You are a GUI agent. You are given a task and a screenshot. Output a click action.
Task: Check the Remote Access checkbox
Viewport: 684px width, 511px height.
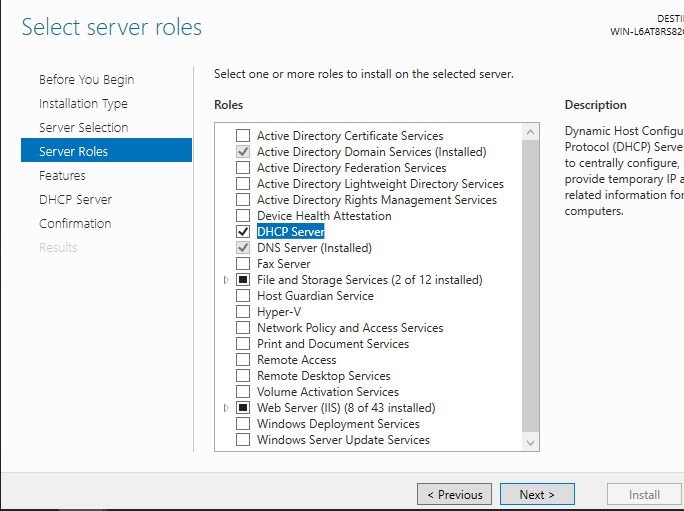click(243, 360)
